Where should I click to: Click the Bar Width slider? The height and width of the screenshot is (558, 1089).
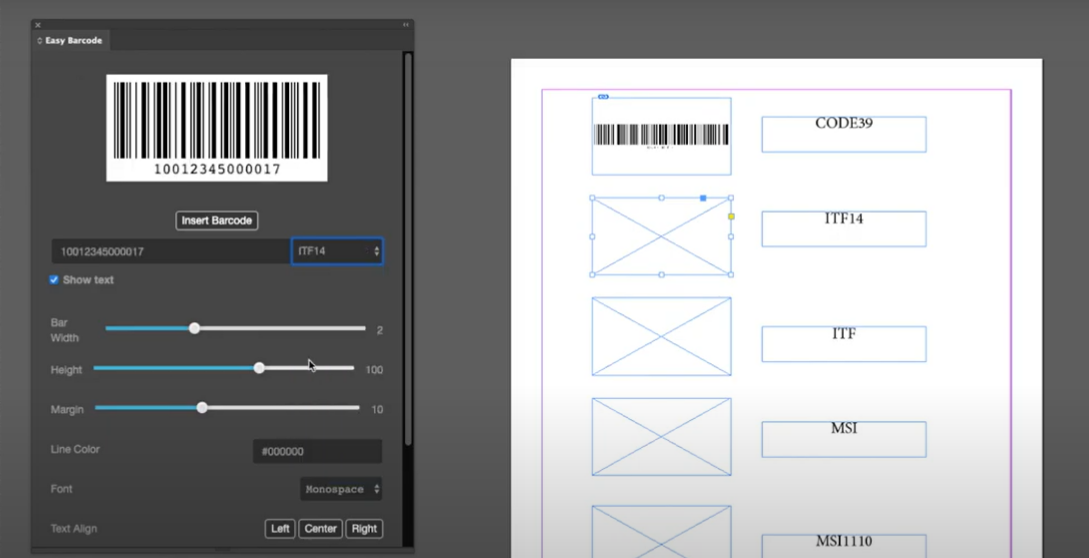[x=235, y=328]
